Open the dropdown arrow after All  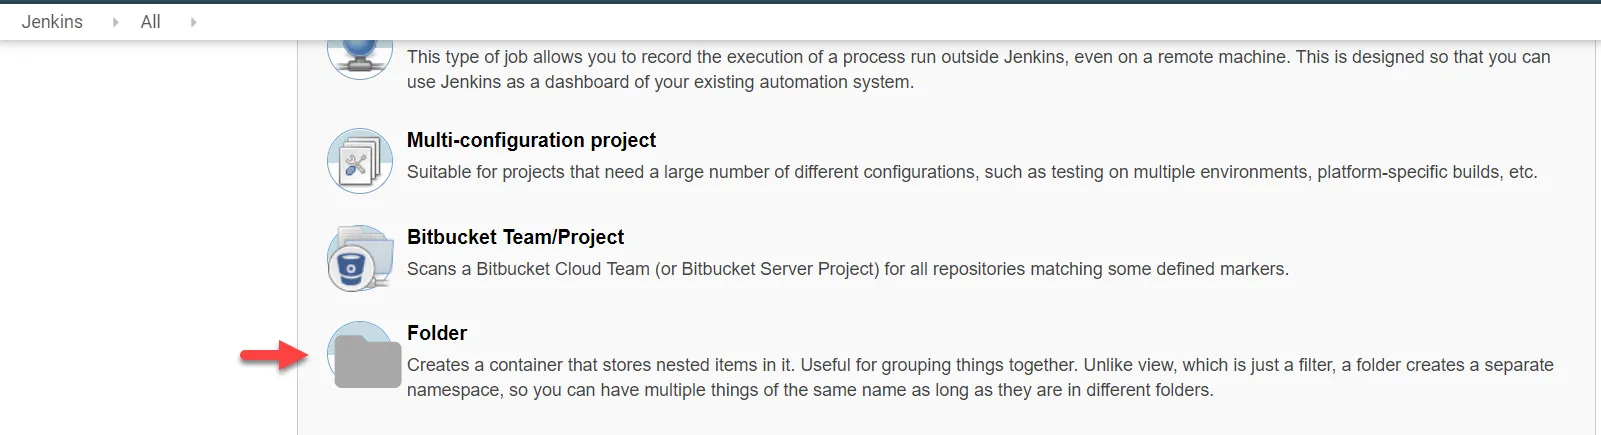pyautogui.click(x=193, y=22)
